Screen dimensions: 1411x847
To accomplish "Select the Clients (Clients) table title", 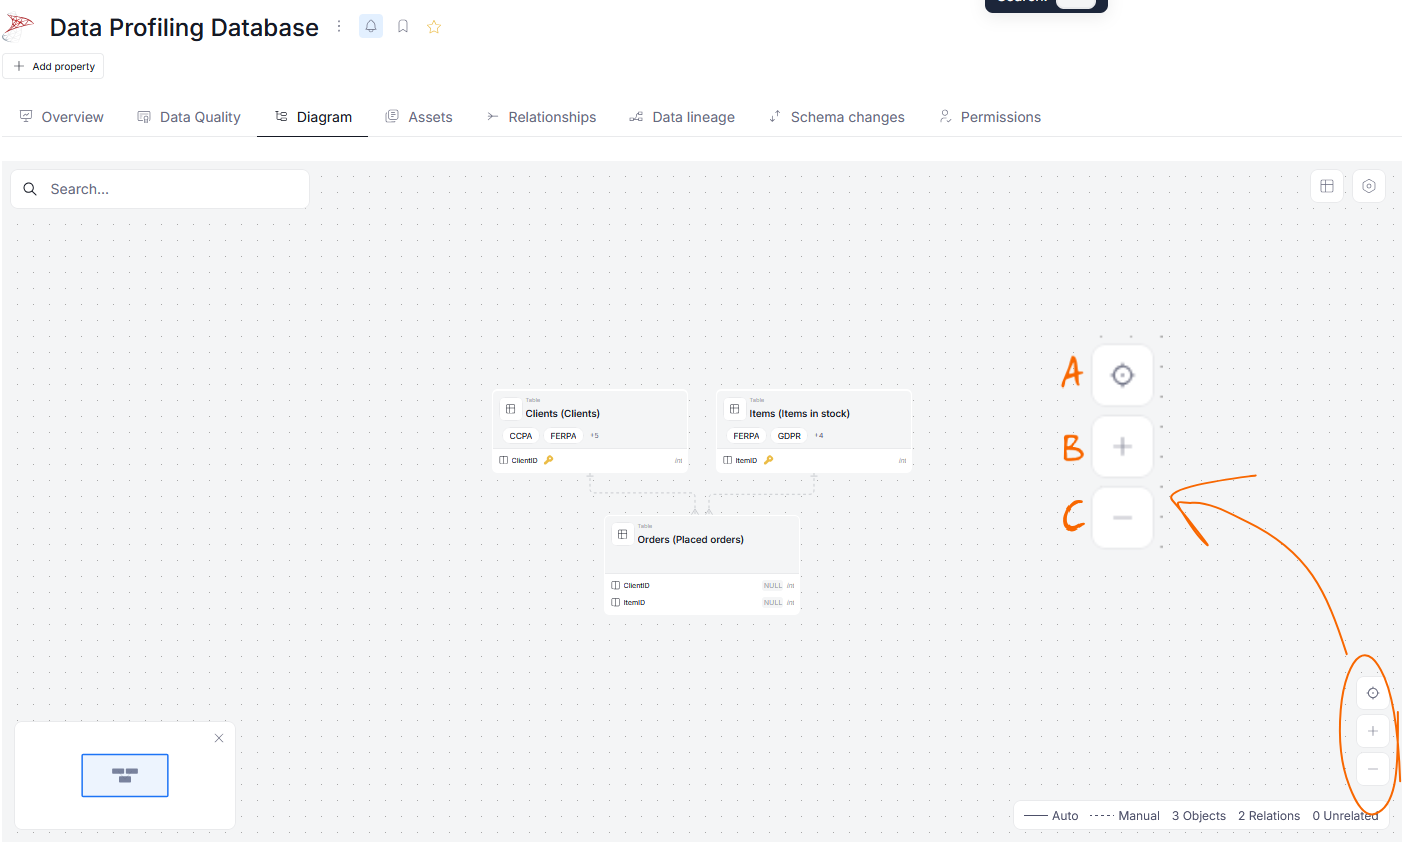I will tap(563, 414).
